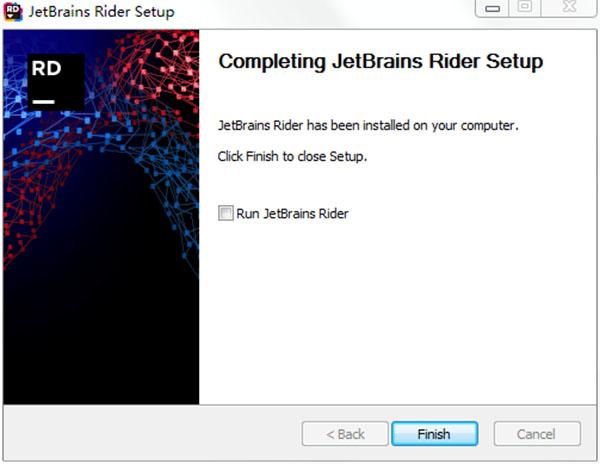The image size is (600, 464).
Task: Click Finish to close Setup
Action: tap(434, 434)
